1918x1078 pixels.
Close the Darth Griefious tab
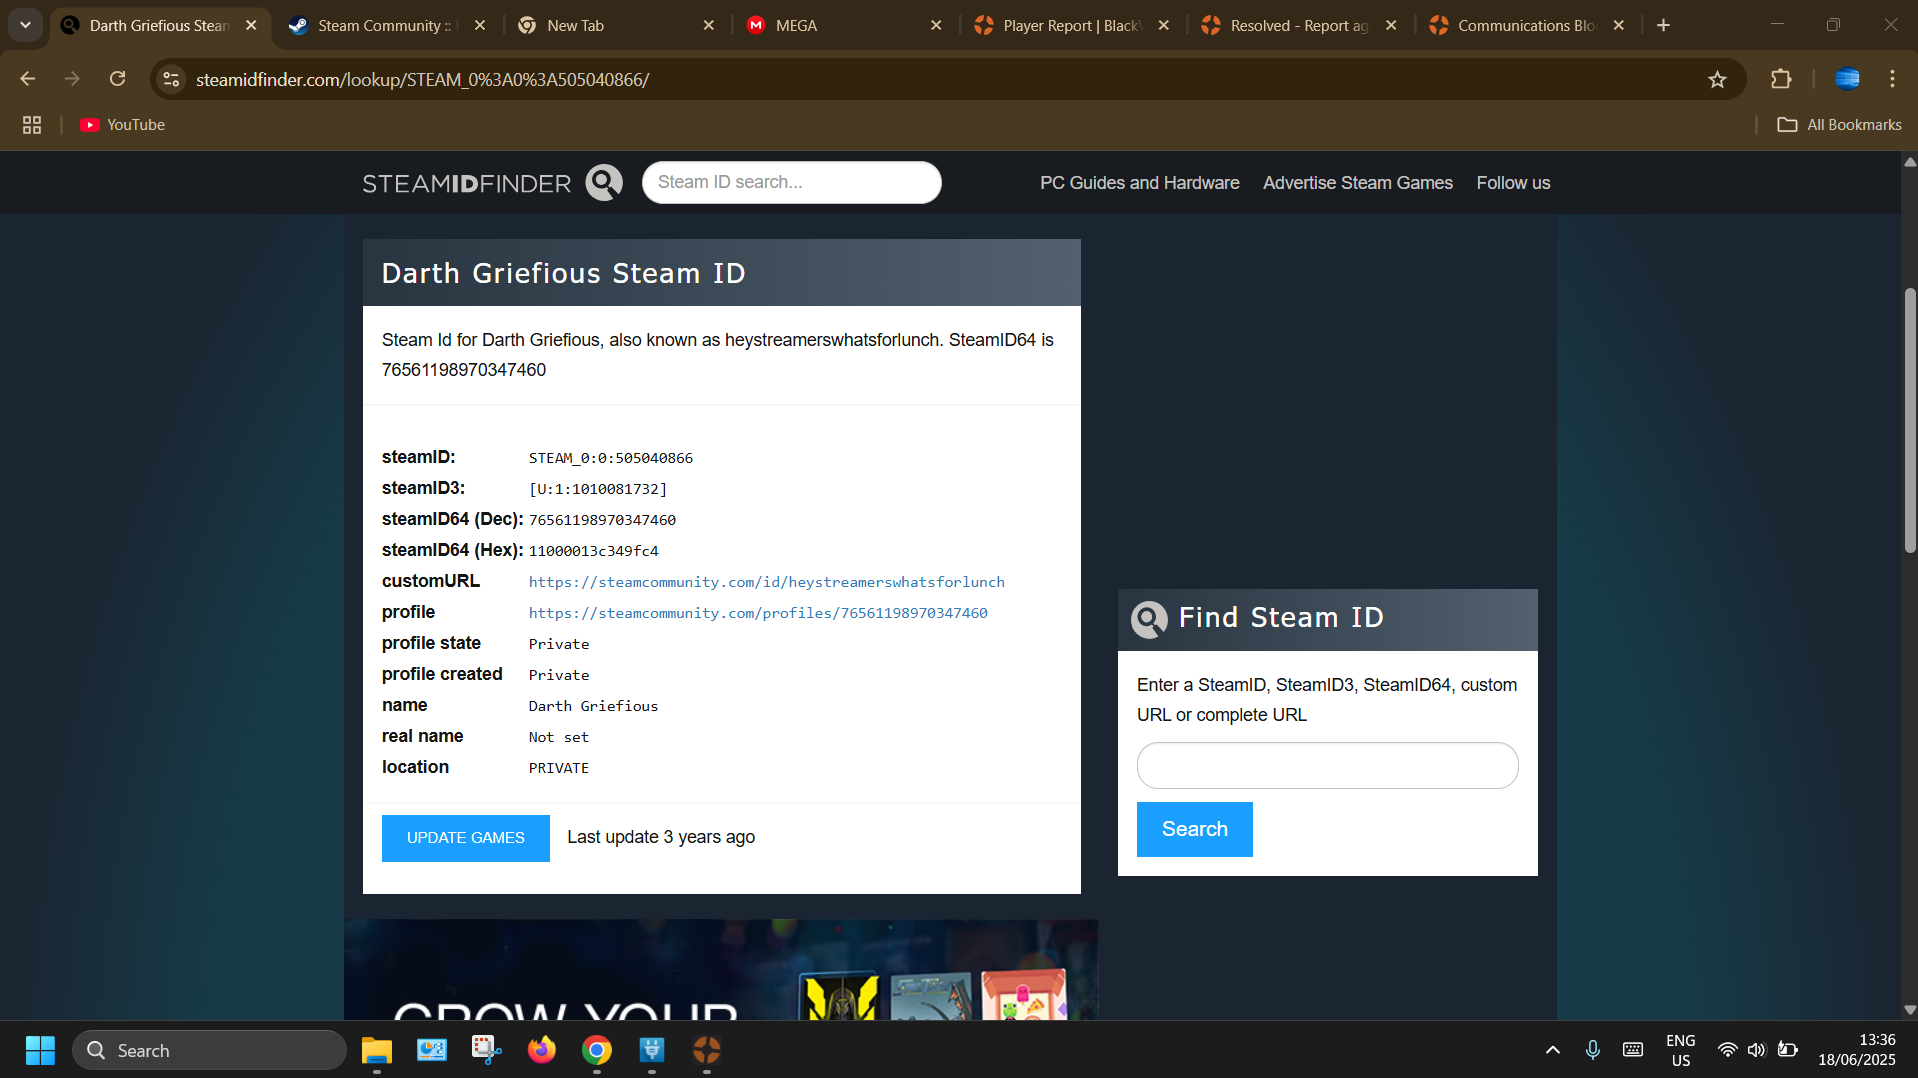pyautogui.click(x=251, y=25)
